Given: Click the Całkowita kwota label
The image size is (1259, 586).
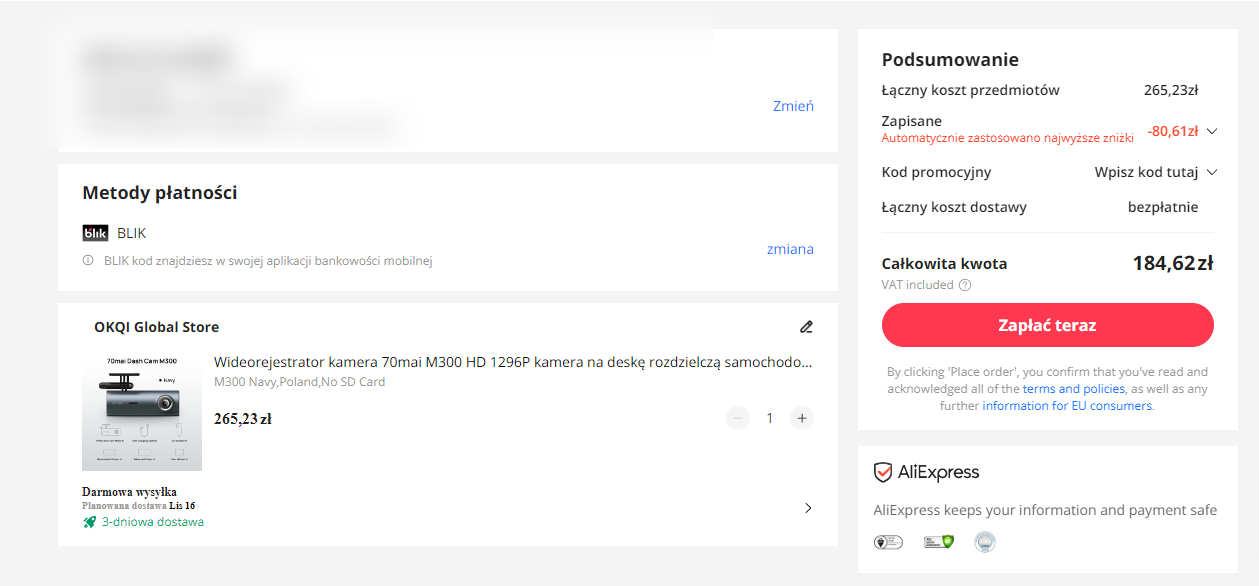Looking at the screenshot, I should pyautogui.click(x=944, y=264).
